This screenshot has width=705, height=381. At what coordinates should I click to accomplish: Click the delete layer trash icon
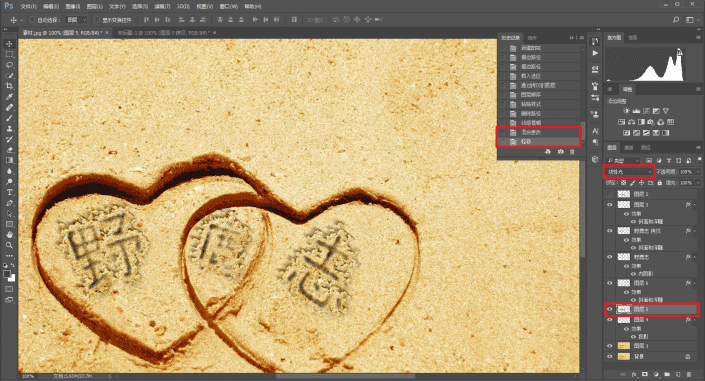point(689,374)
